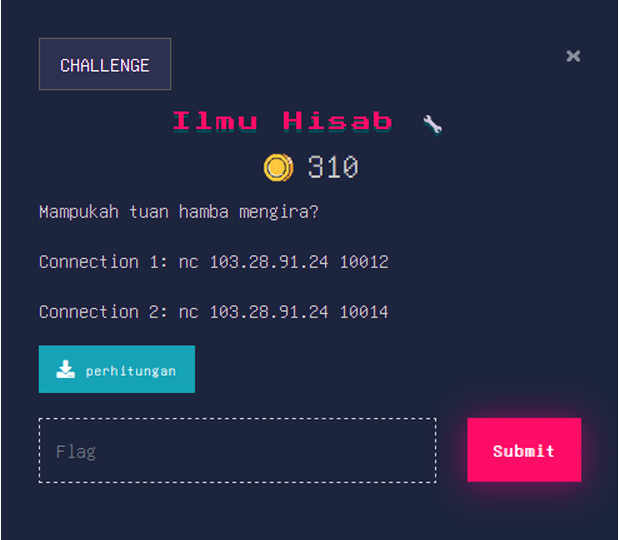Close the challenge dialog with the X
The width and height of the screenshot is (619, 540).
click(573, 56)
